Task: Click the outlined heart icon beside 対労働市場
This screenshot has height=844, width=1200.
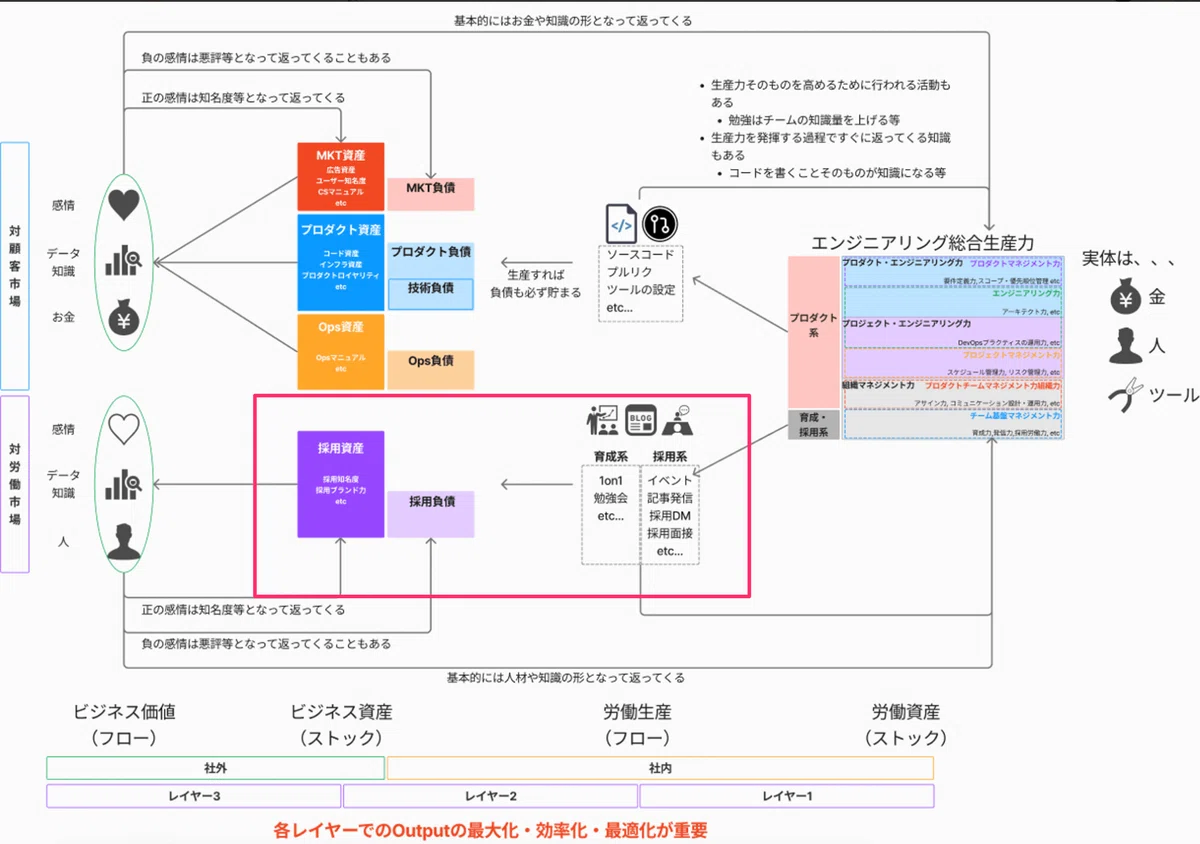Action: pyautogui.click(x=123, y=429)
